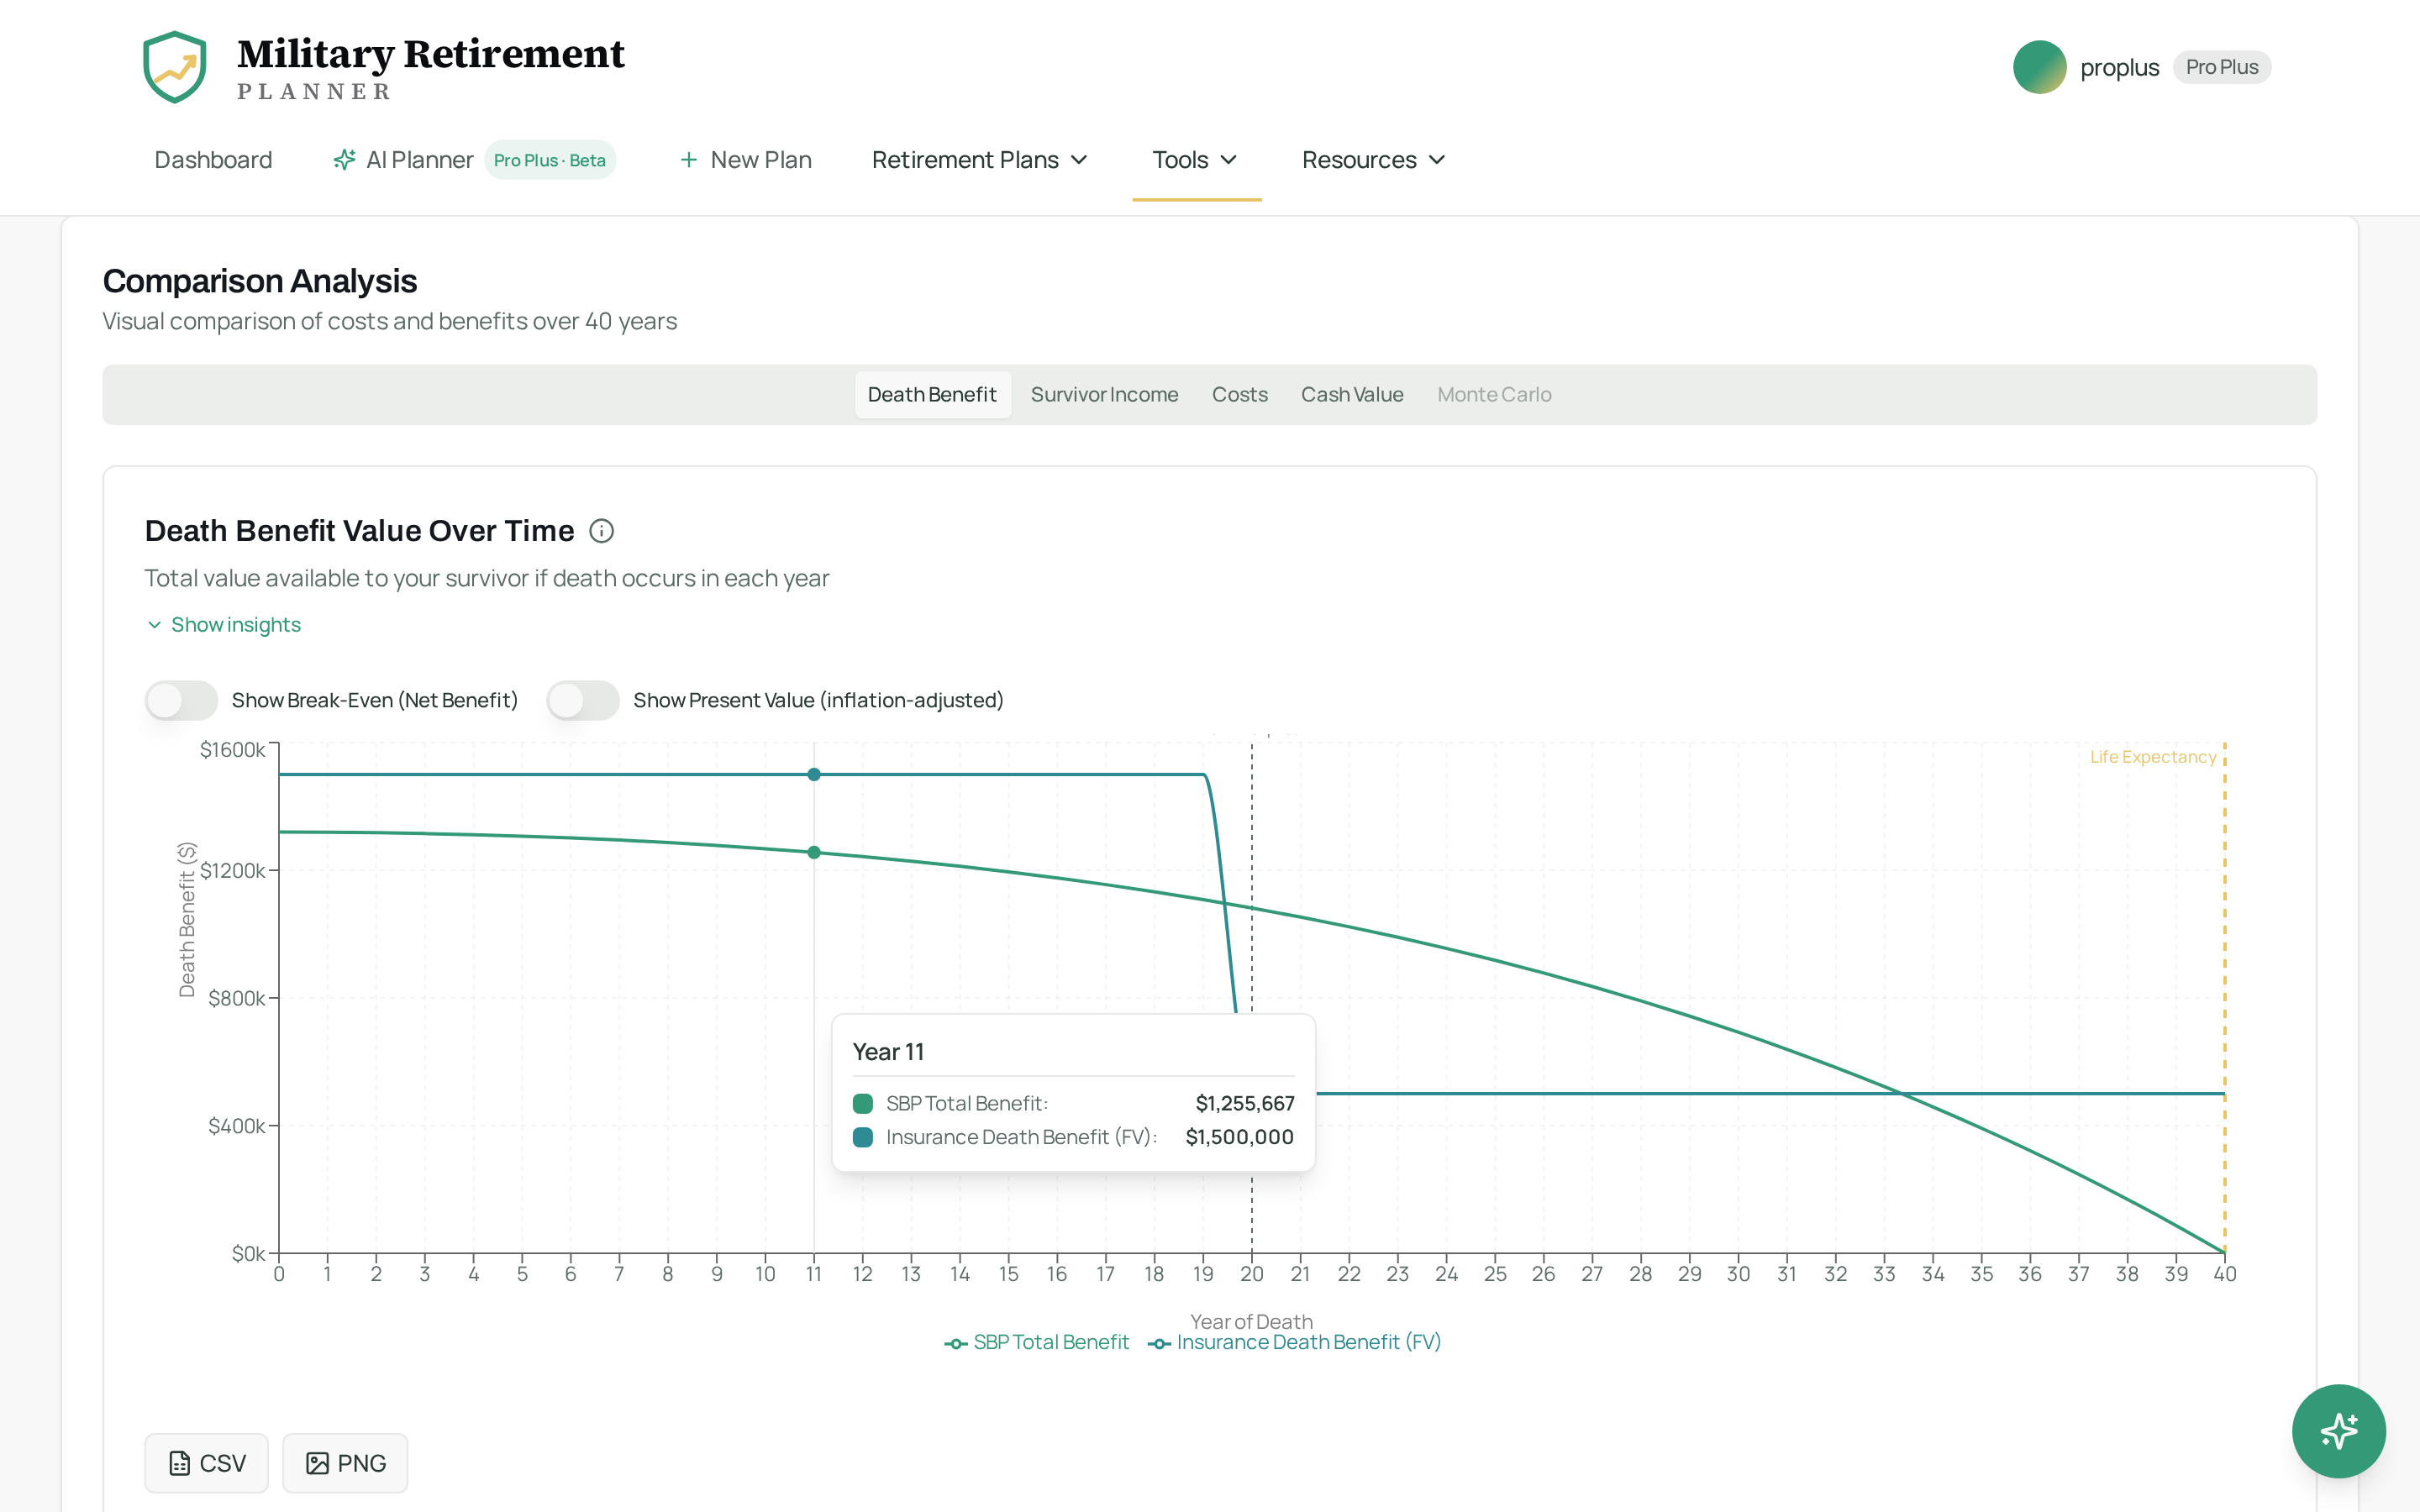Screen dimensions: 2420x1512
Task: Expand the Retirement Plans dropdown menu
Action: click(979, 160)
